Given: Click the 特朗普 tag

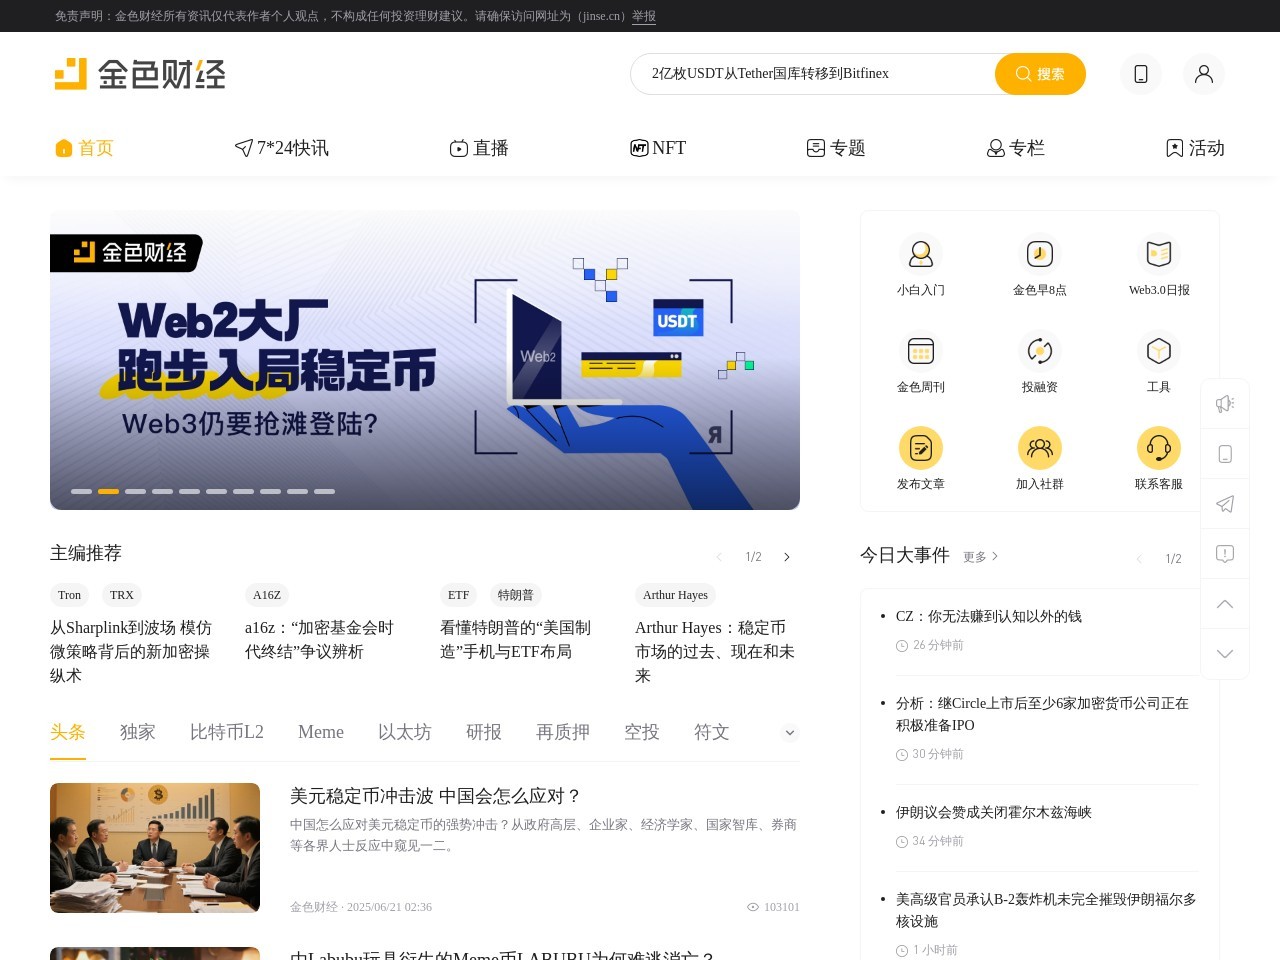Looking at the screenshot, I should (x=516, y=595).
